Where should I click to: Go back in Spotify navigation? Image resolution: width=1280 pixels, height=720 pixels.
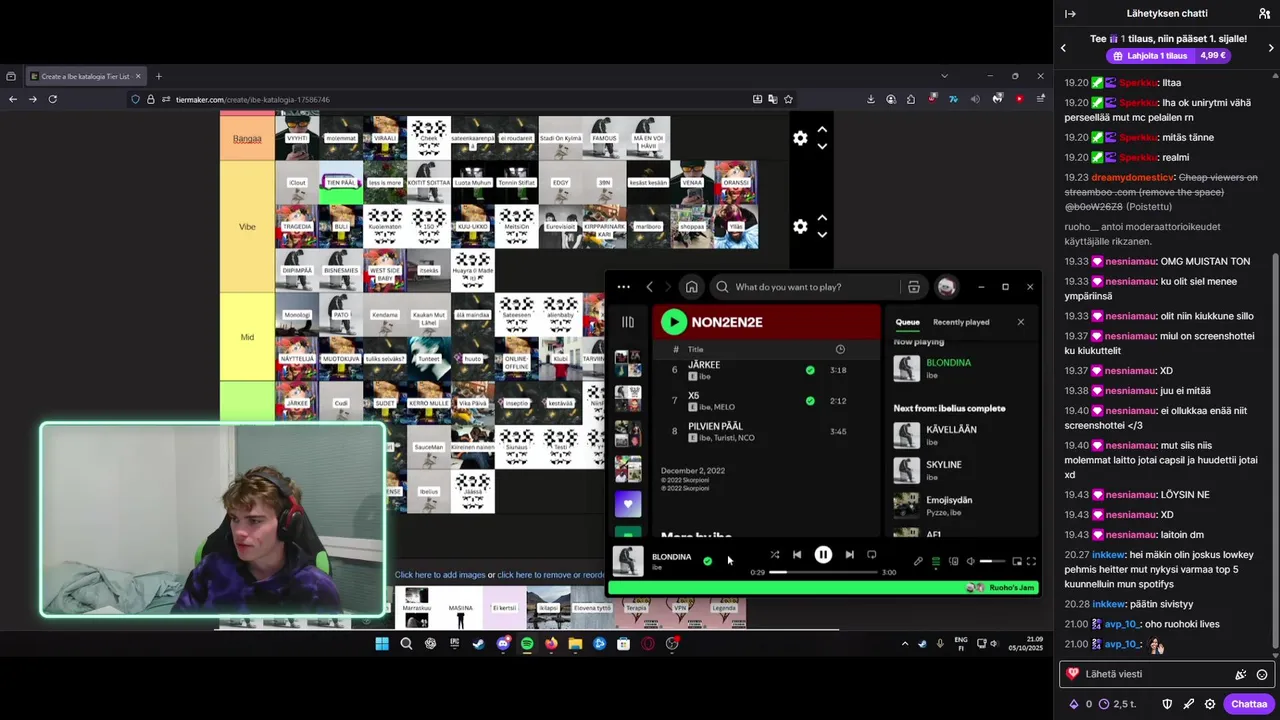(649, 287)
